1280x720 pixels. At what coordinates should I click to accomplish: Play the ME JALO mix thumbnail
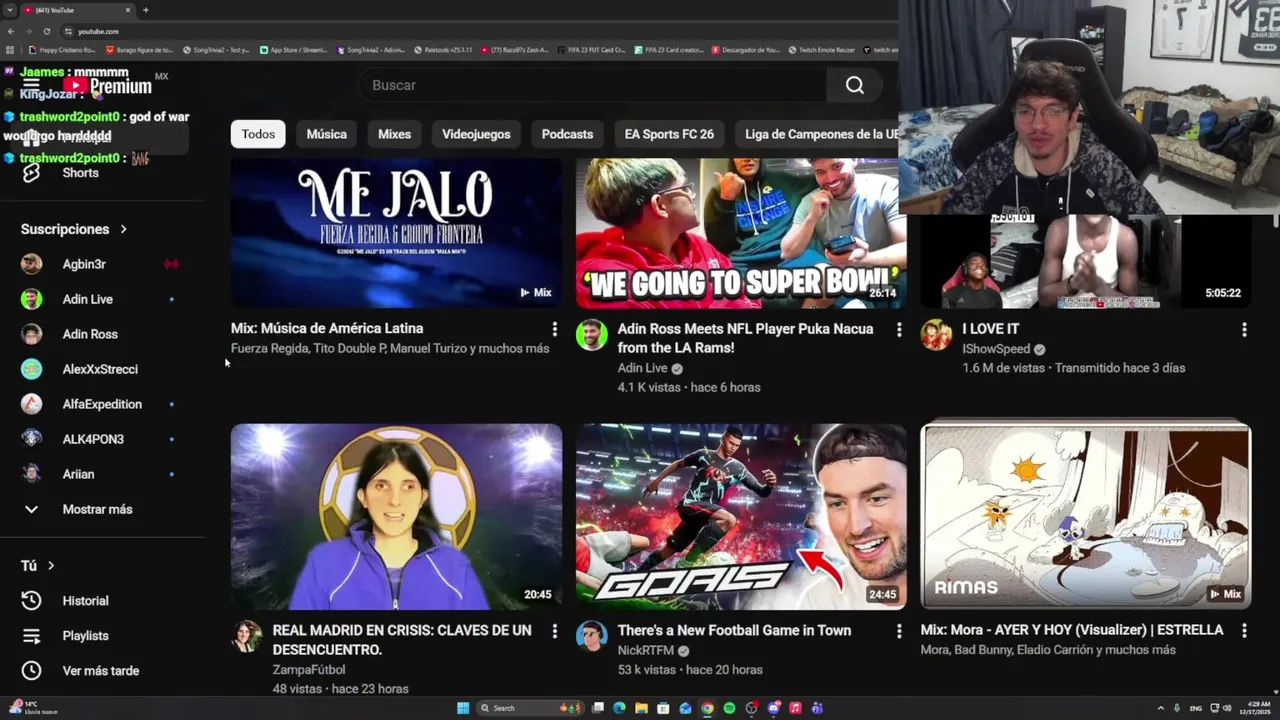click(396, 233)
